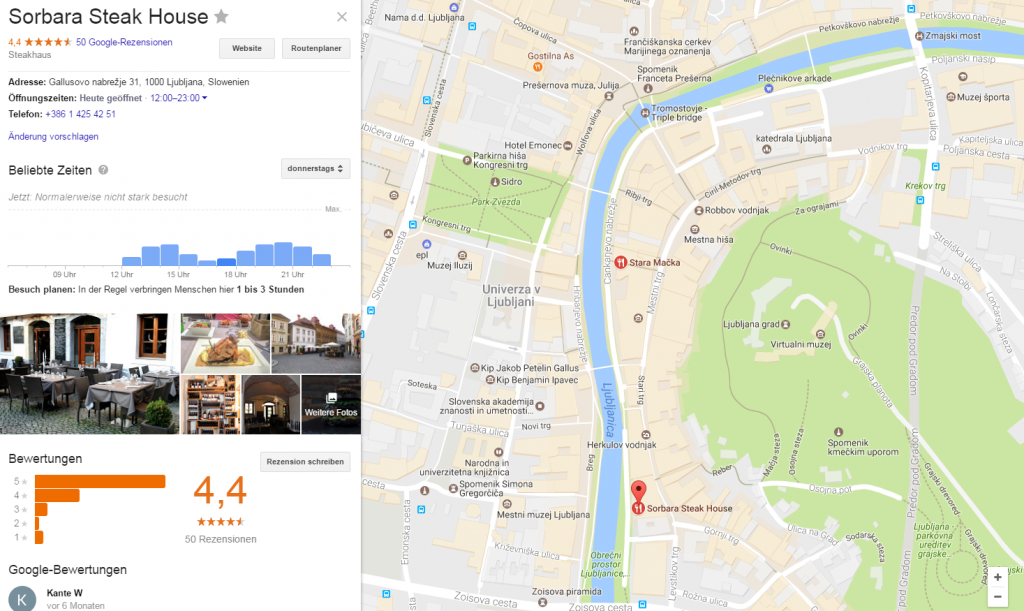This screenshot has height=611, width=1024.
Task: Click Rezension schreiben button
Action: click(x=305, y=462)
